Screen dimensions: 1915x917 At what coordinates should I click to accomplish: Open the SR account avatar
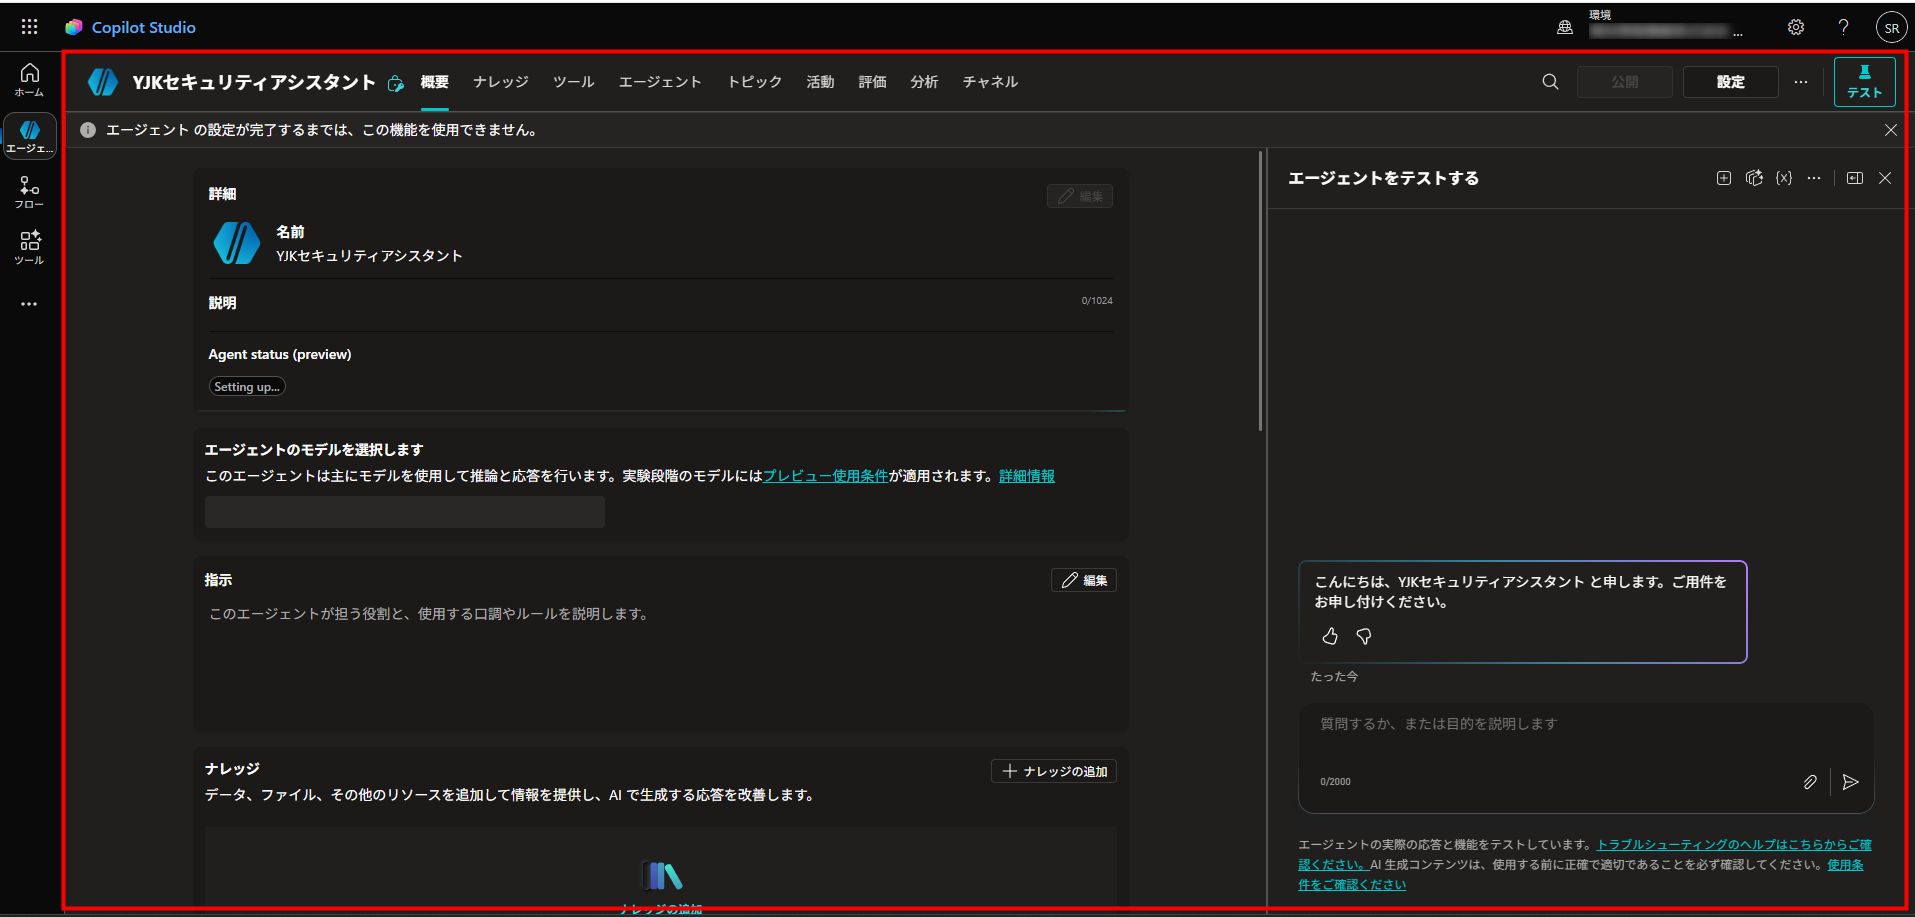coord(1891,28)
